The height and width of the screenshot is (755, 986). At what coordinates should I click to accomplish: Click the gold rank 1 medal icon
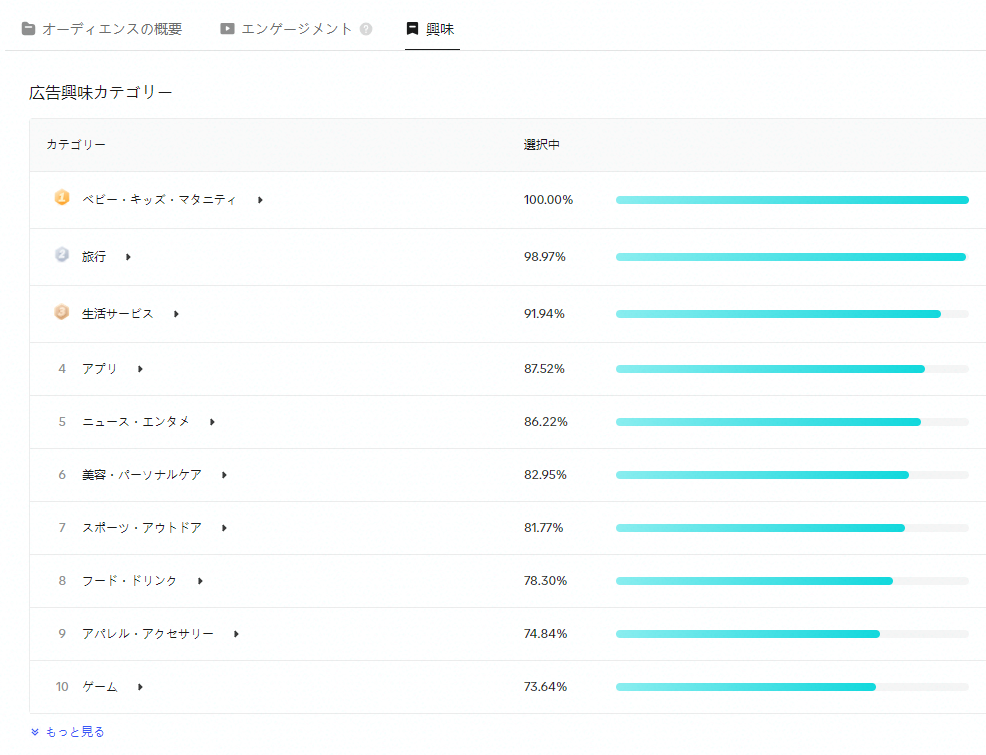click(x=62, y=198)
